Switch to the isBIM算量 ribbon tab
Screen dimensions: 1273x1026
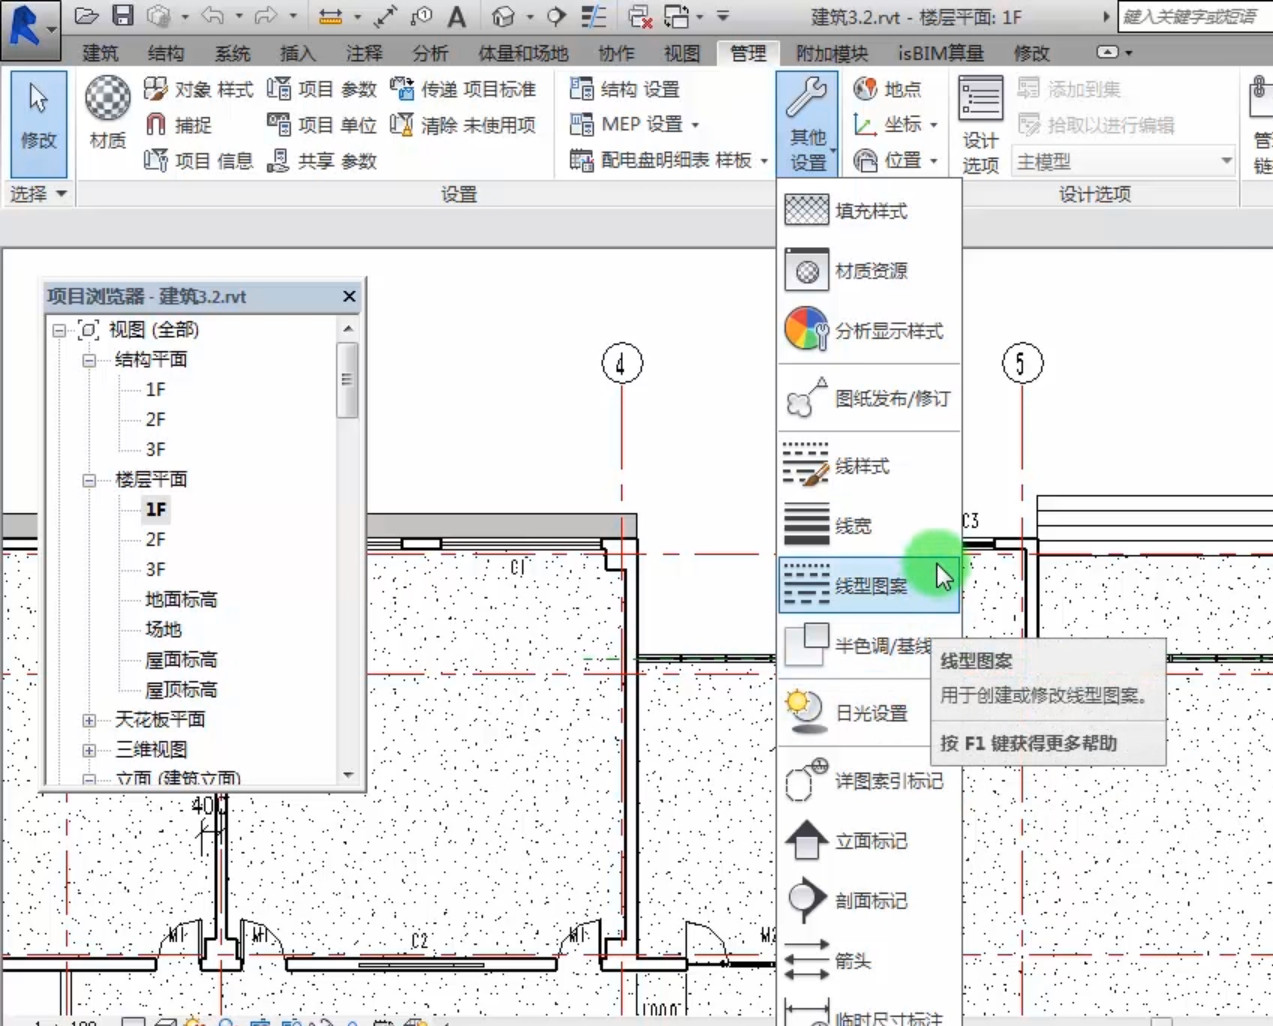point(941,52)
